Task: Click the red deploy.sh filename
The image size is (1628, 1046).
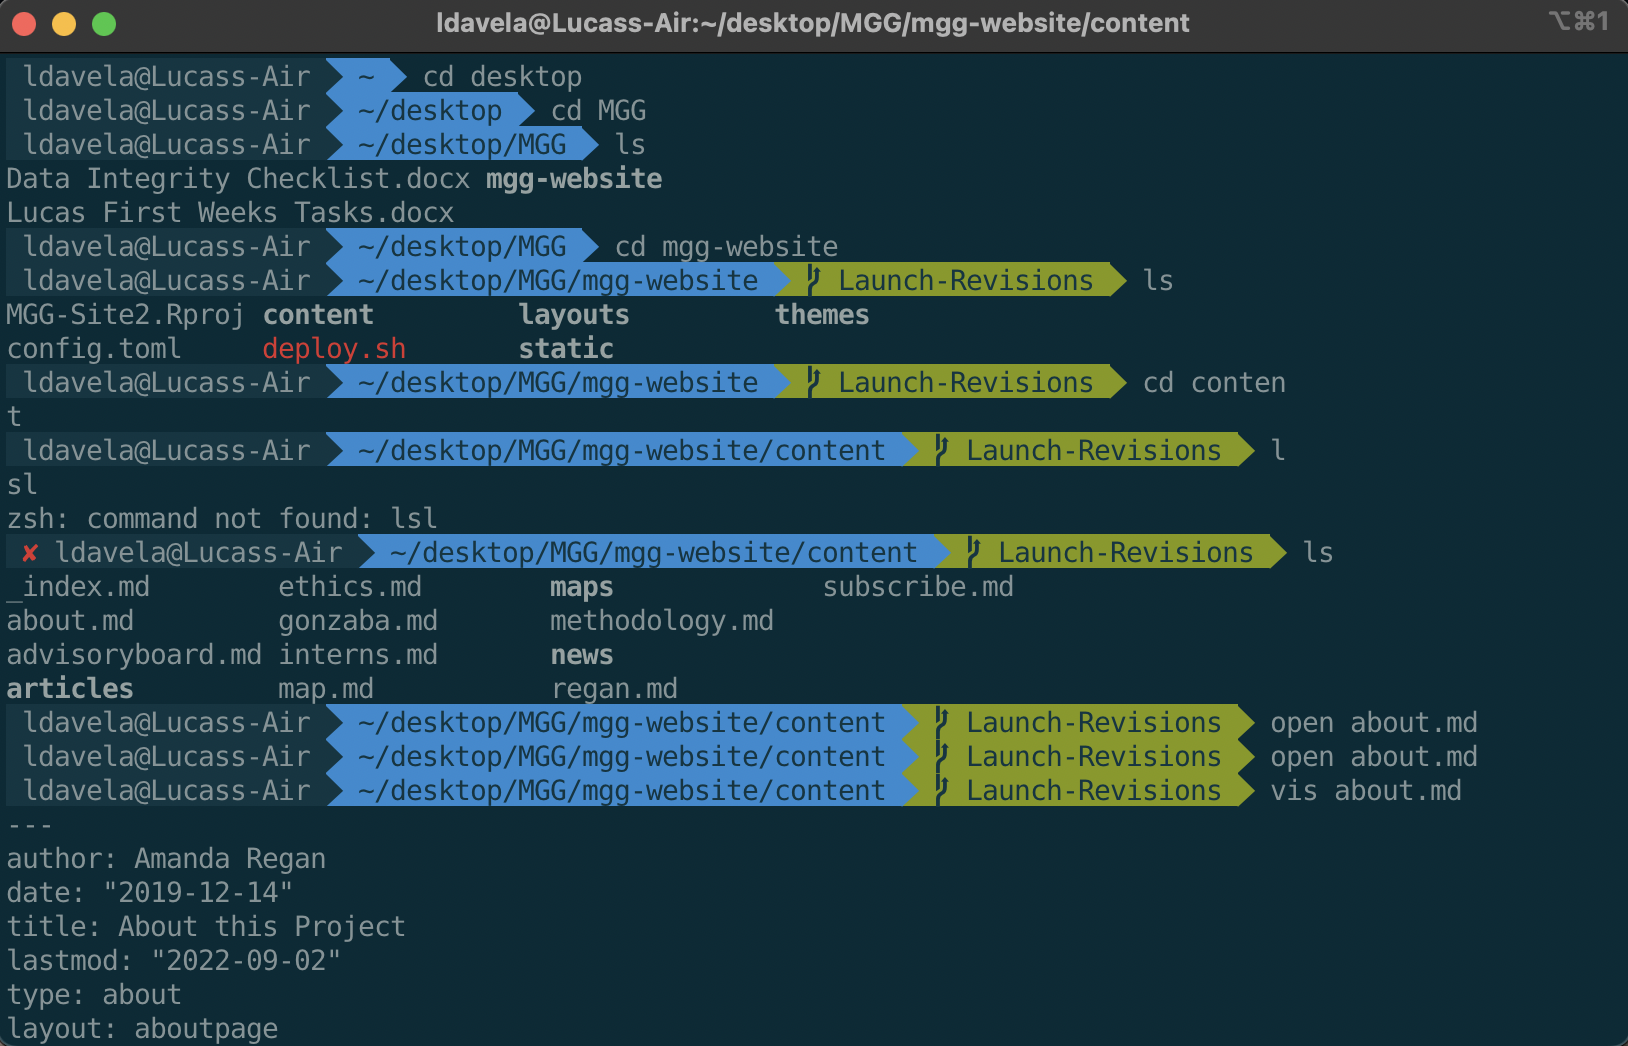Action: (x=334, y=349)
